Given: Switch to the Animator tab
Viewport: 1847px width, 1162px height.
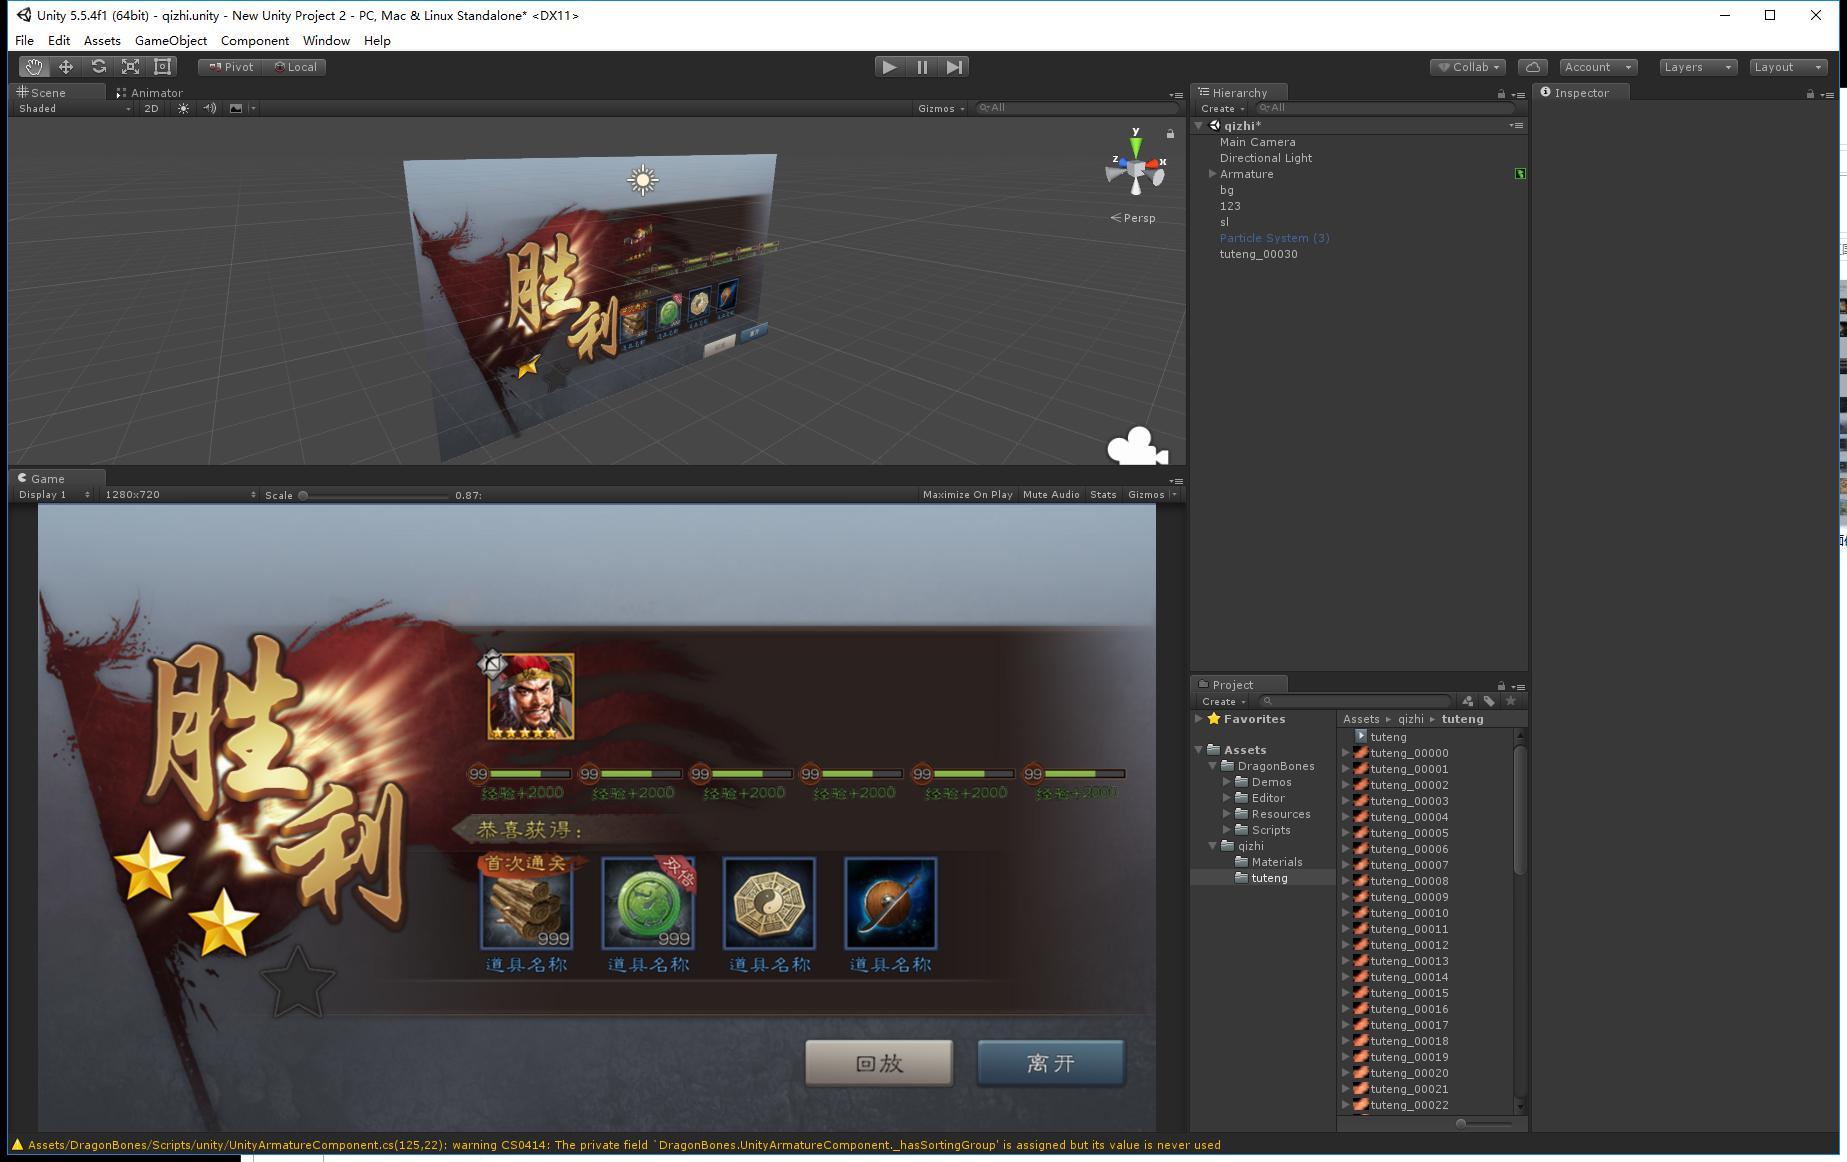Looking at the screenshot, I should tap(149, 93).
